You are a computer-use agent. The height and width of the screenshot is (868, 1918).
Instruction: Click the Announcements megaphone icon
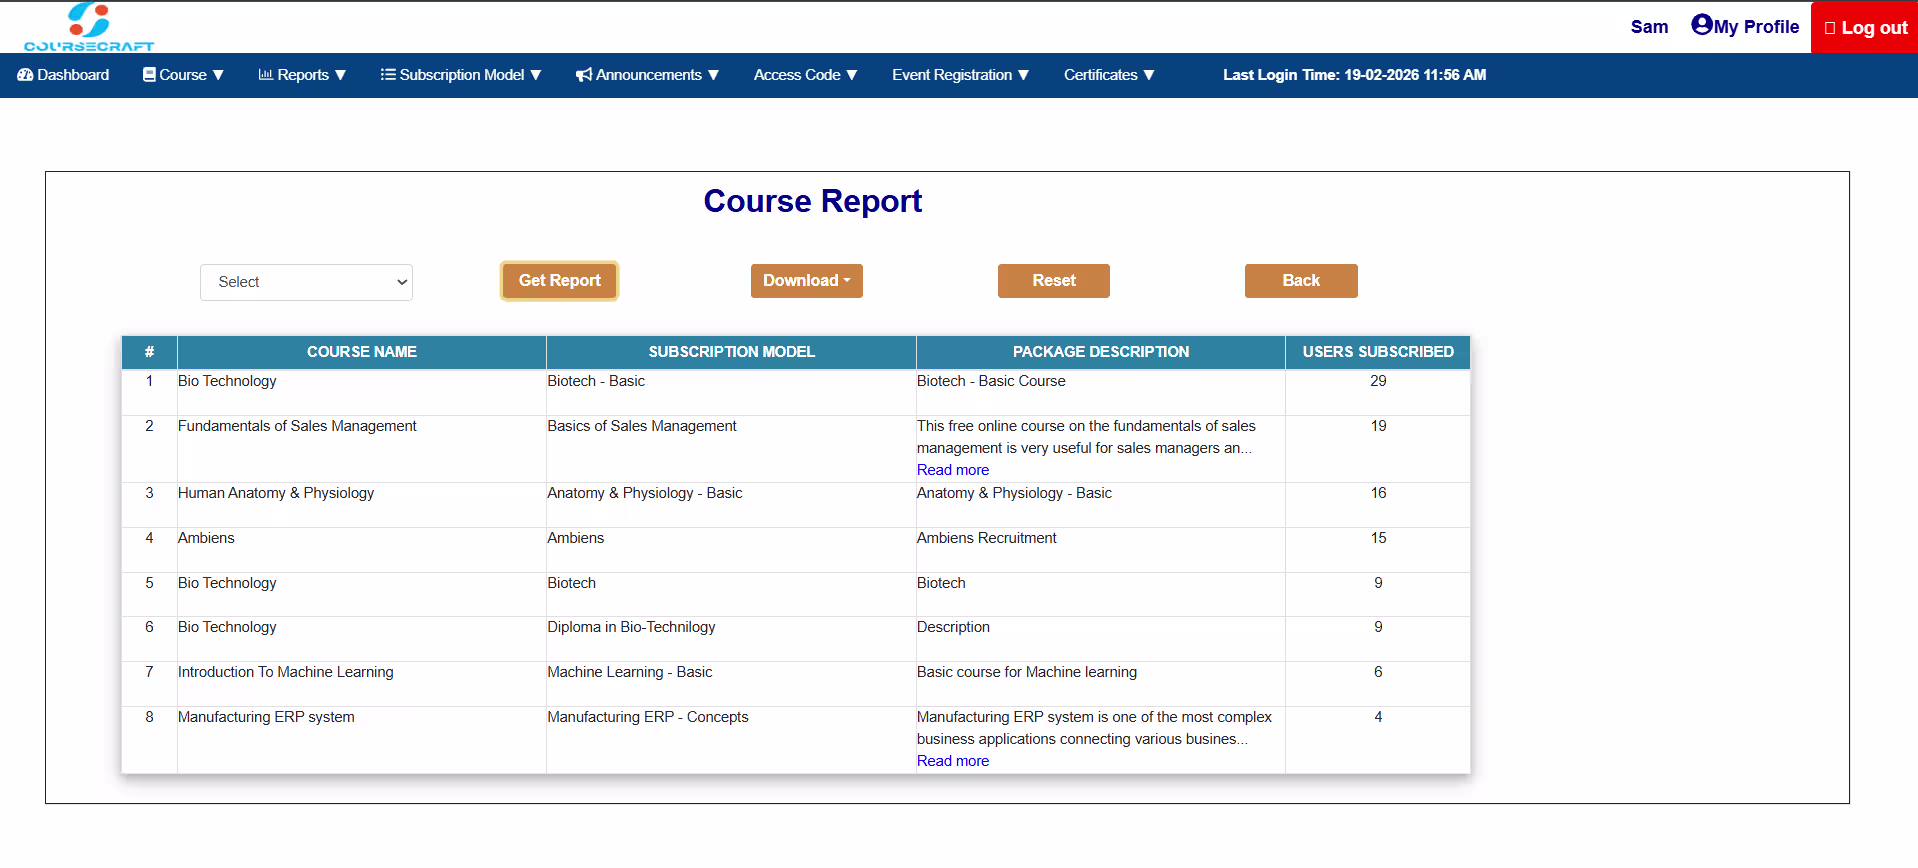point(584,75)
